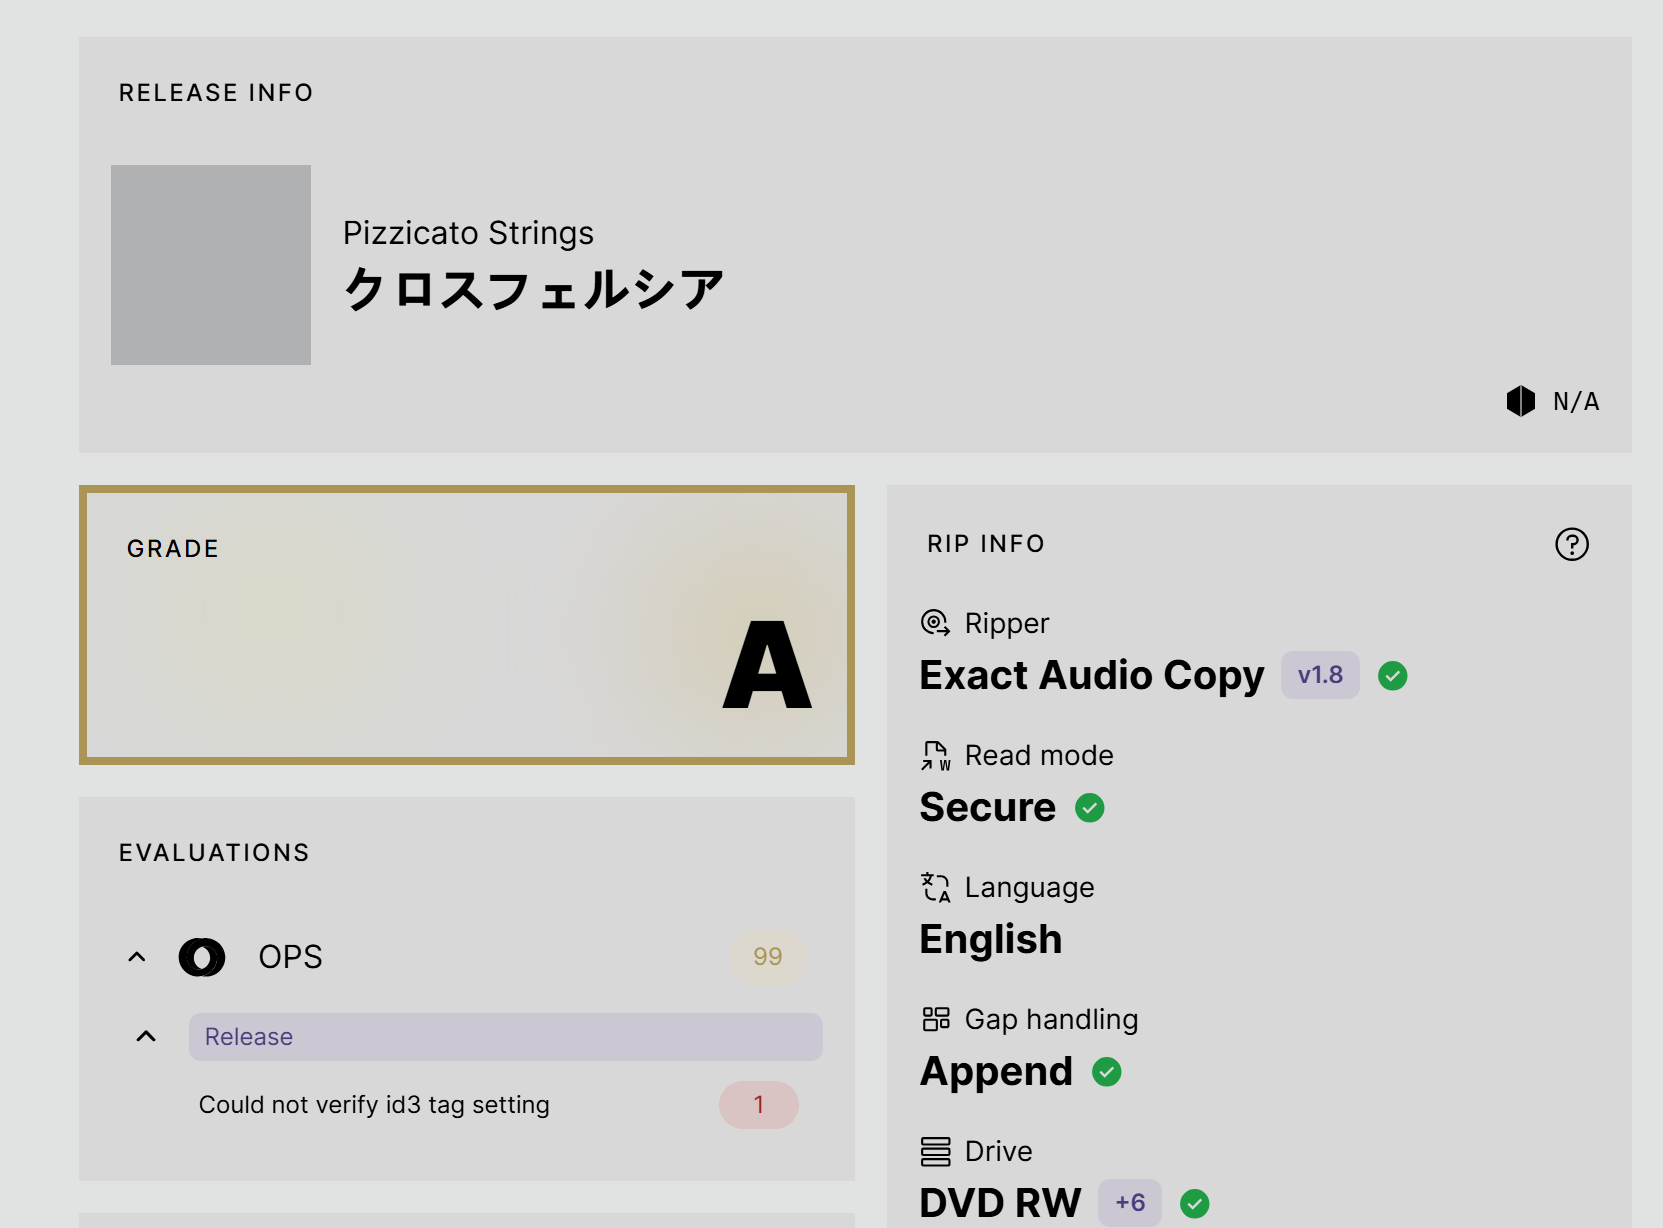The width and height of the screenshot is (1663, 1228).
Task: Expand the +6 drive badge
Action: pos(1129,1203)
